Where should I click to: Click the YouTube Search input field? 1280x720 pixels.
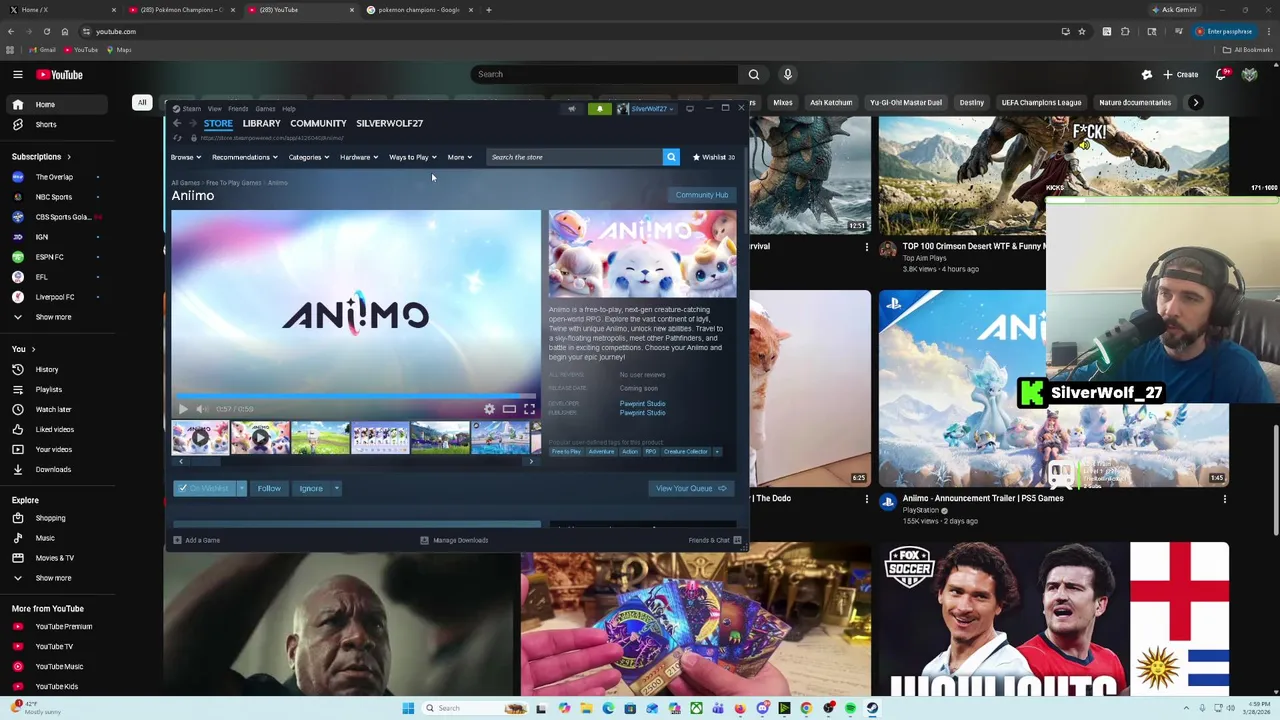[605, 74]
